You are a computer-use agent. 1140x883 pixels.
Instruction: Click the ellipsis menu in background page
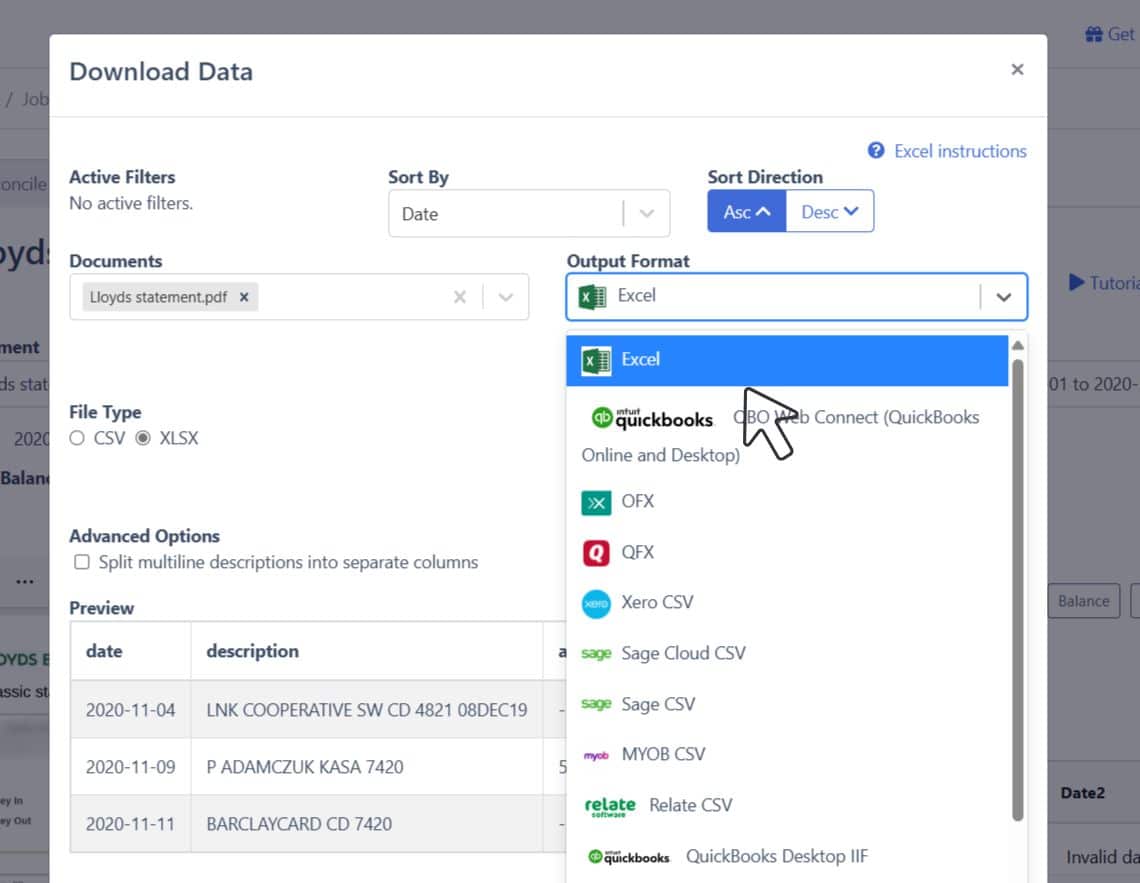[25, 581]
